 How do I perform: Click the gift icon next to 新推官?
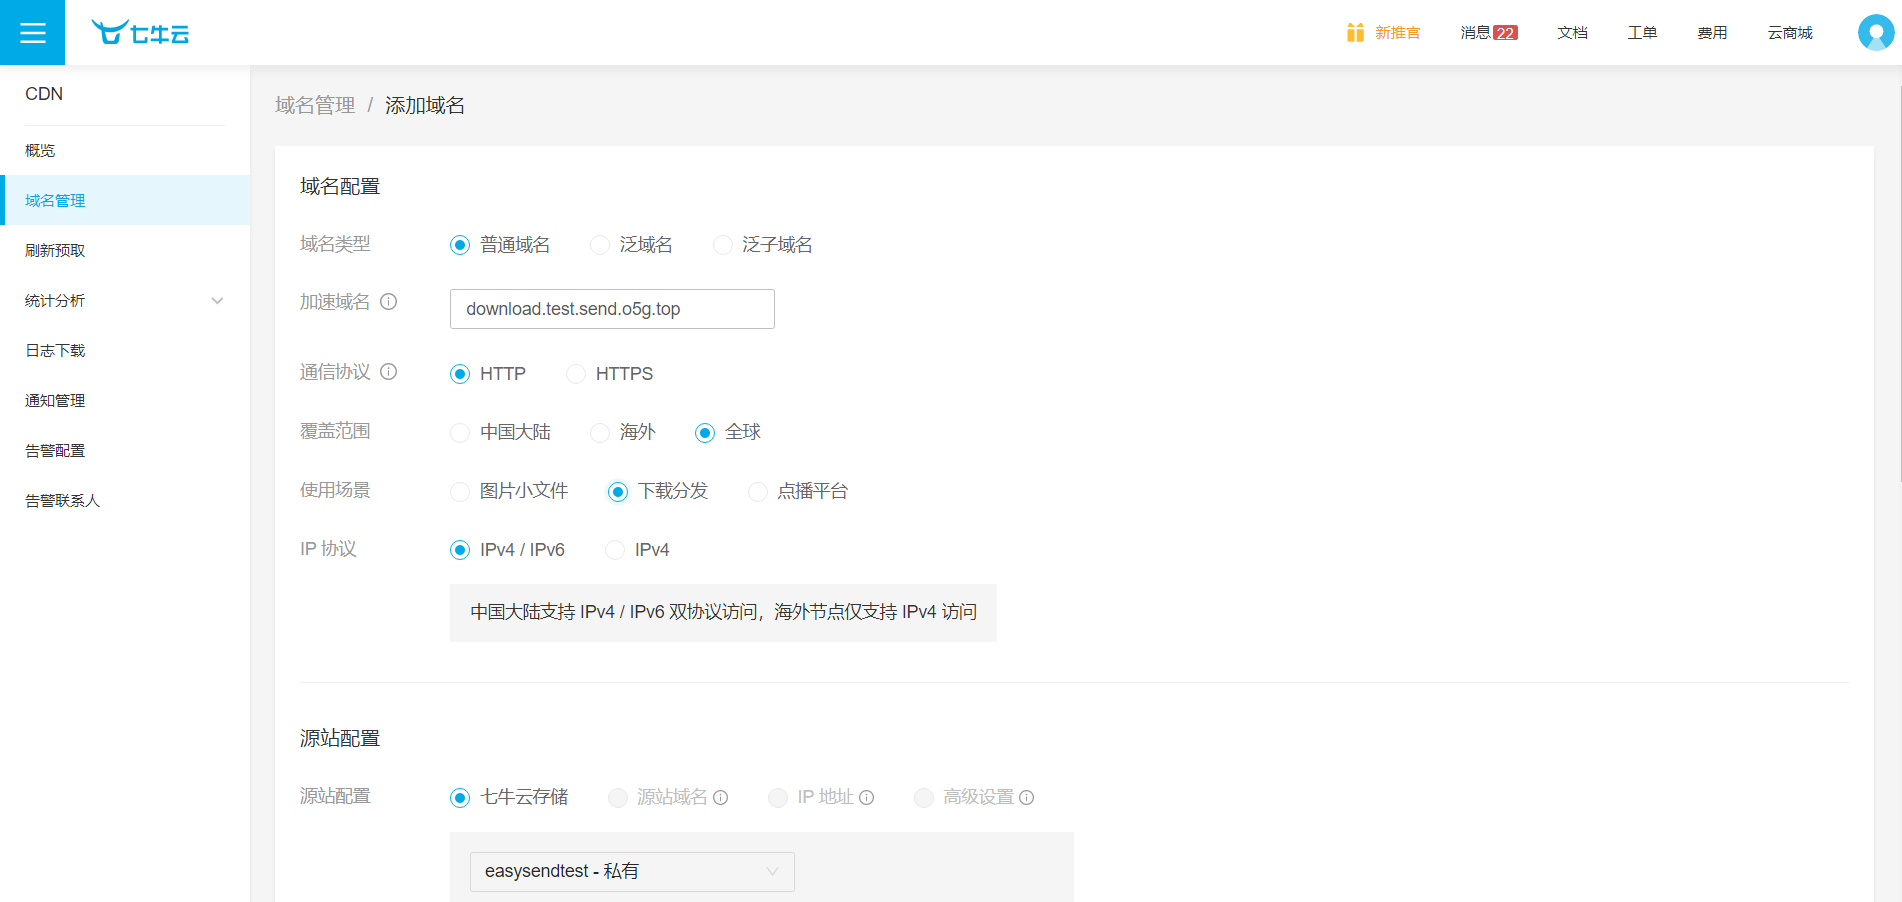(1355, 33)
